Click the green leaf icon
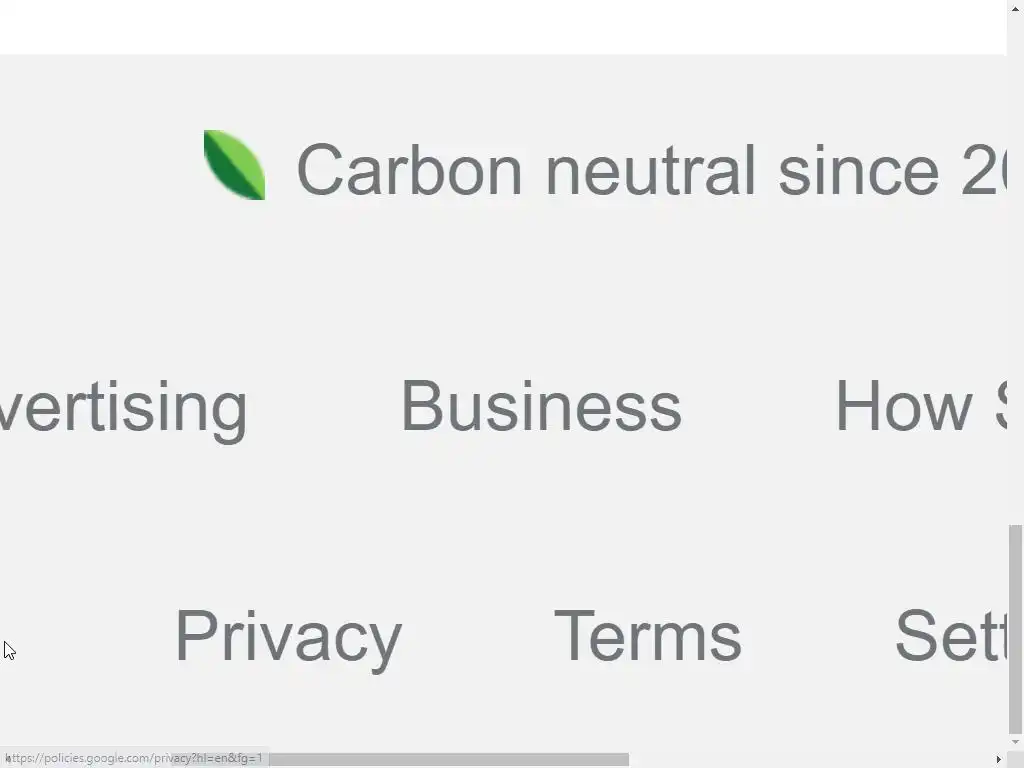1024x768 pixels. coord(234,165)
